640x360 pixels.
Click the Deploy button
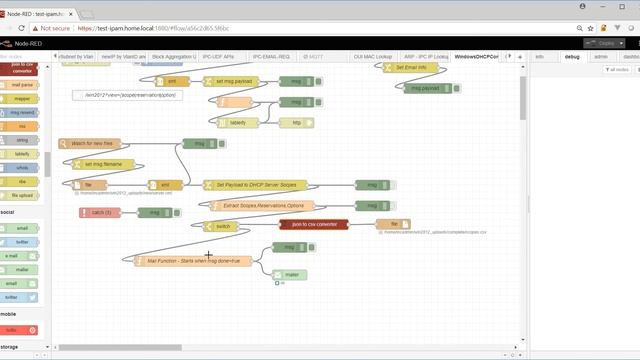click(x=600, y=43)
